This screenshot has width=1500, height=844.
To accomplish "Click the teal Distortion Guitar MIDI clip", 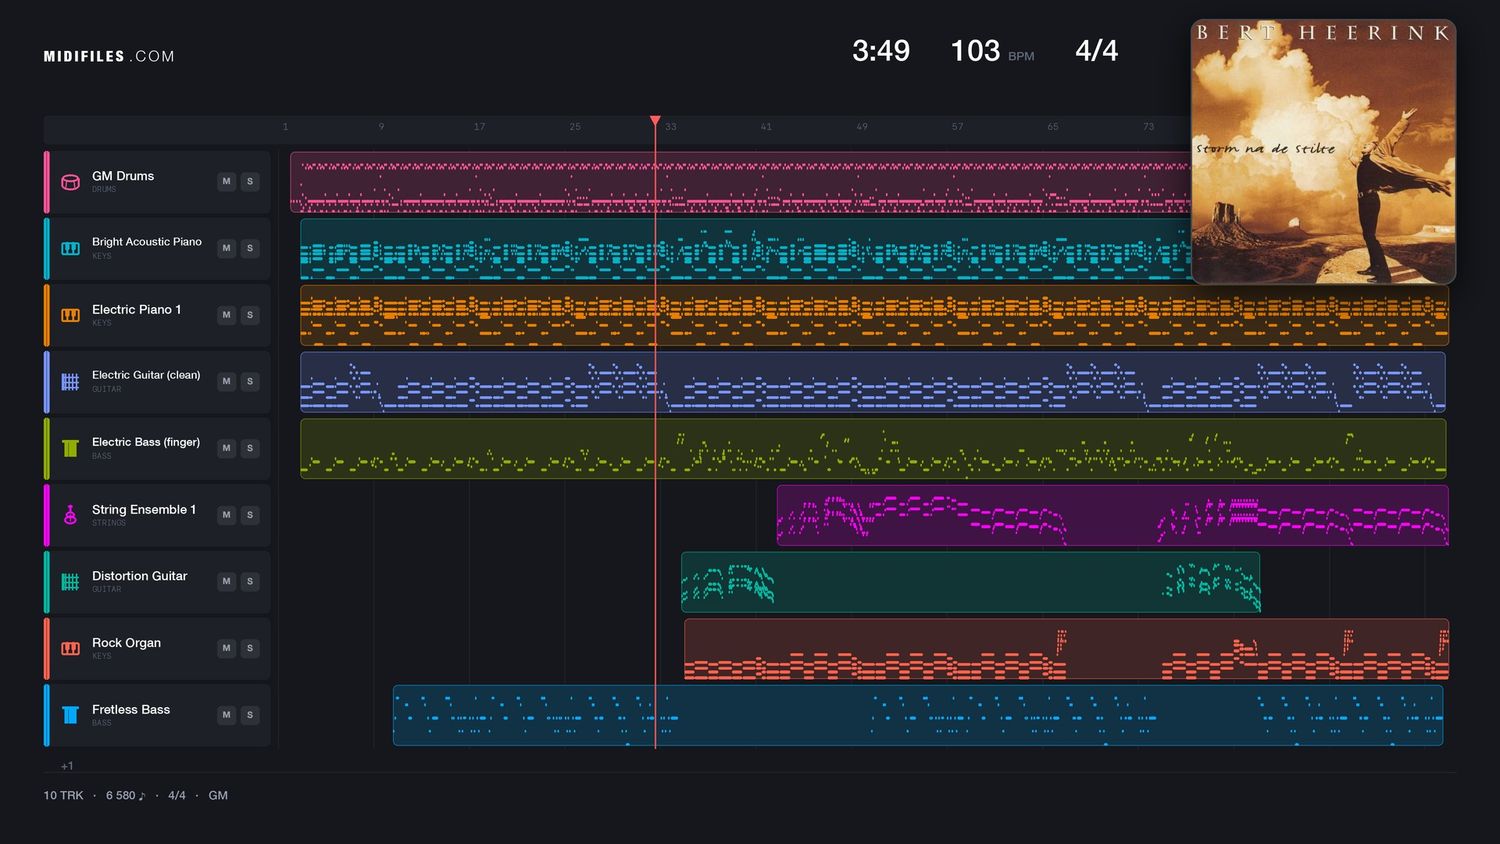I will (970, 582).
